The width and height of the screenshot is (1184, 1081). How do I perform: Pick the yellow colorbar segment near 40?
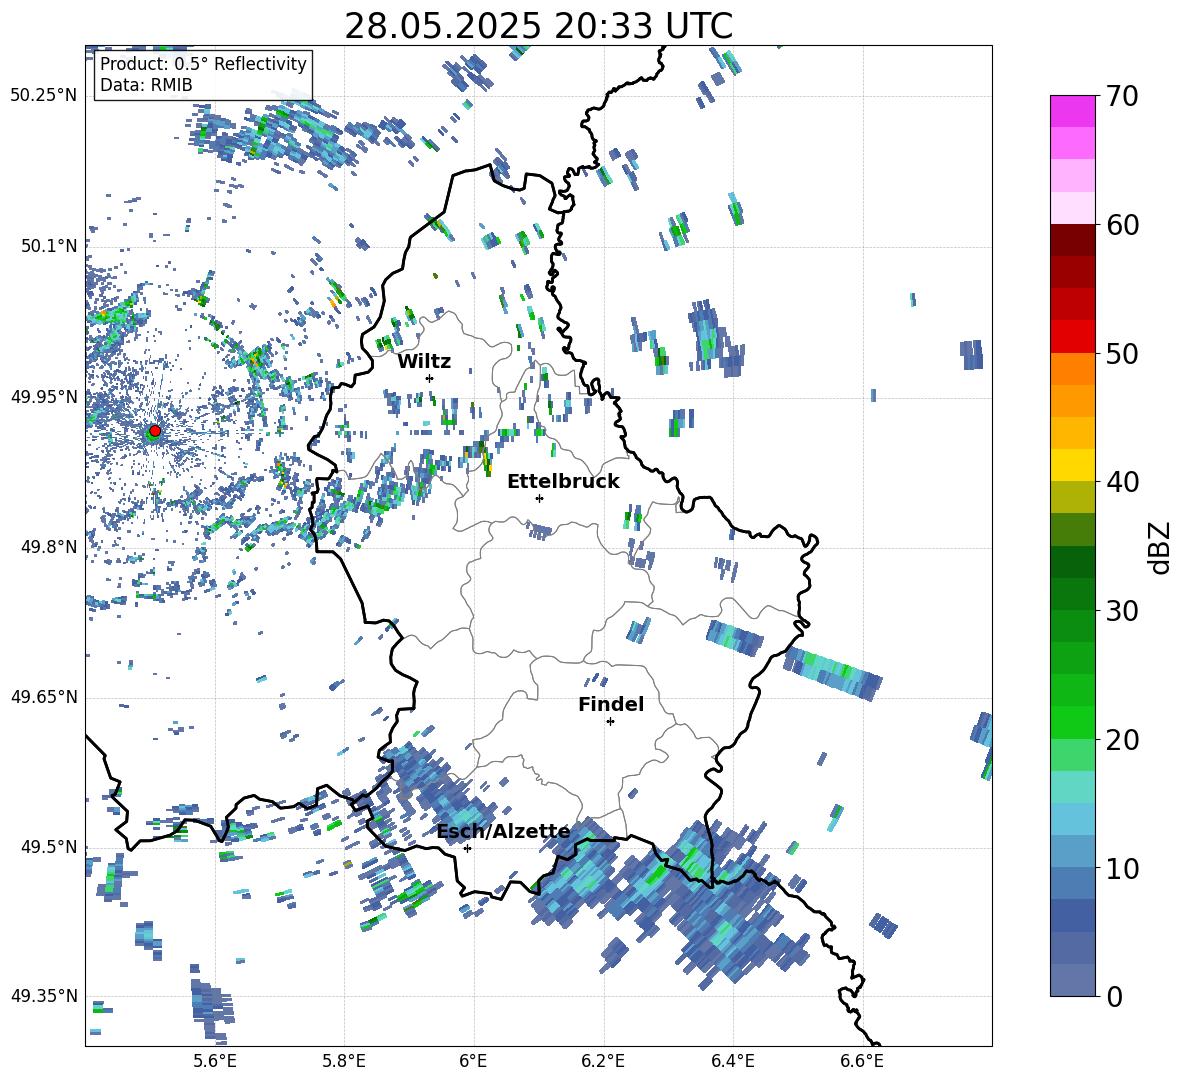coord(1072,465)
